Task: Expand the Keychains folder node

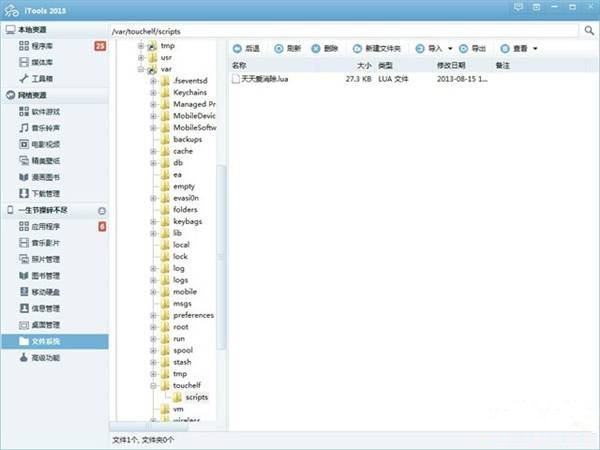Action: [x=153, y=92]
